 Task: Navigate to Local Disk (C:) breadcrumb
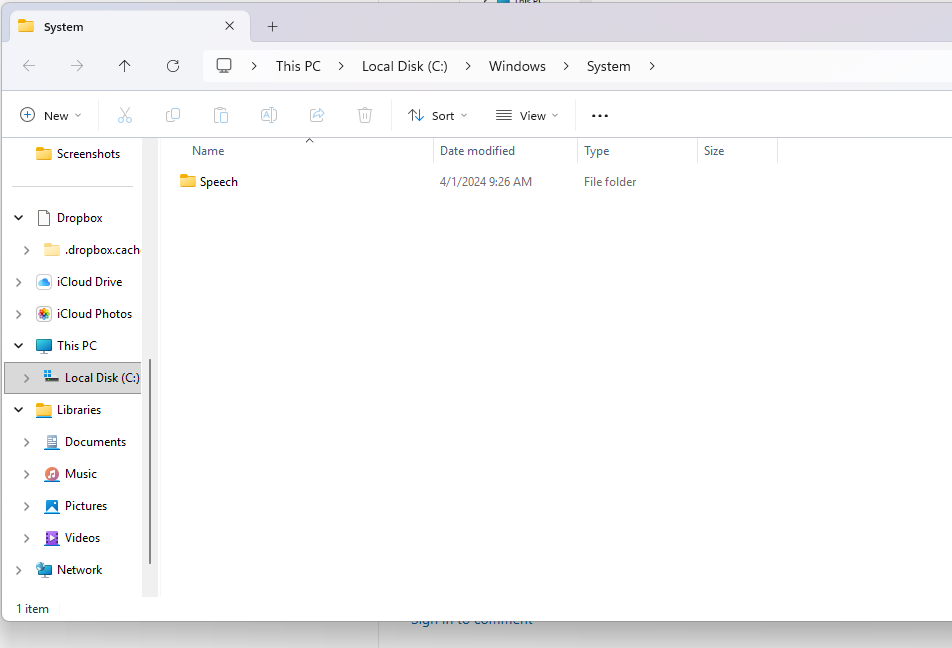404,66
